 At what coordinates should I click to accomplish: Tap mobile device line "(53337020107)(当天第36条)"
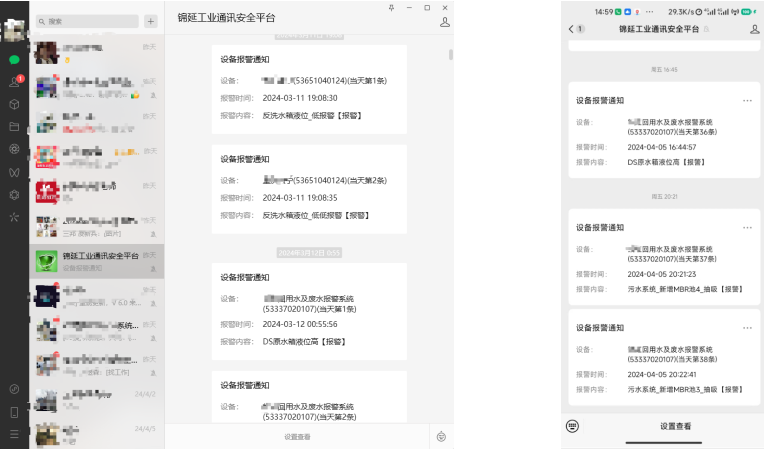(672, 132)
